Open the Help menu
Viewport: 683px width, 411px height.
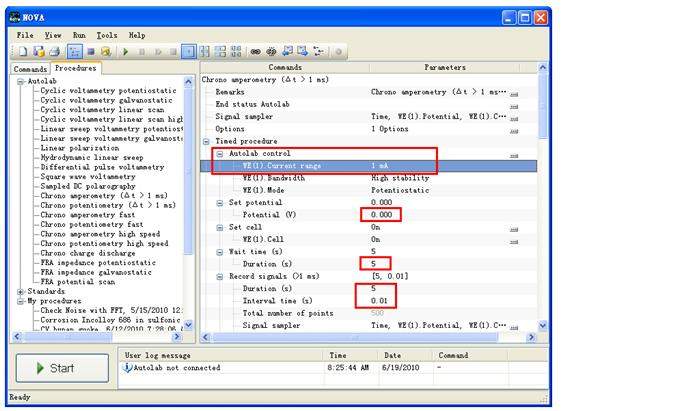point(137,35)
